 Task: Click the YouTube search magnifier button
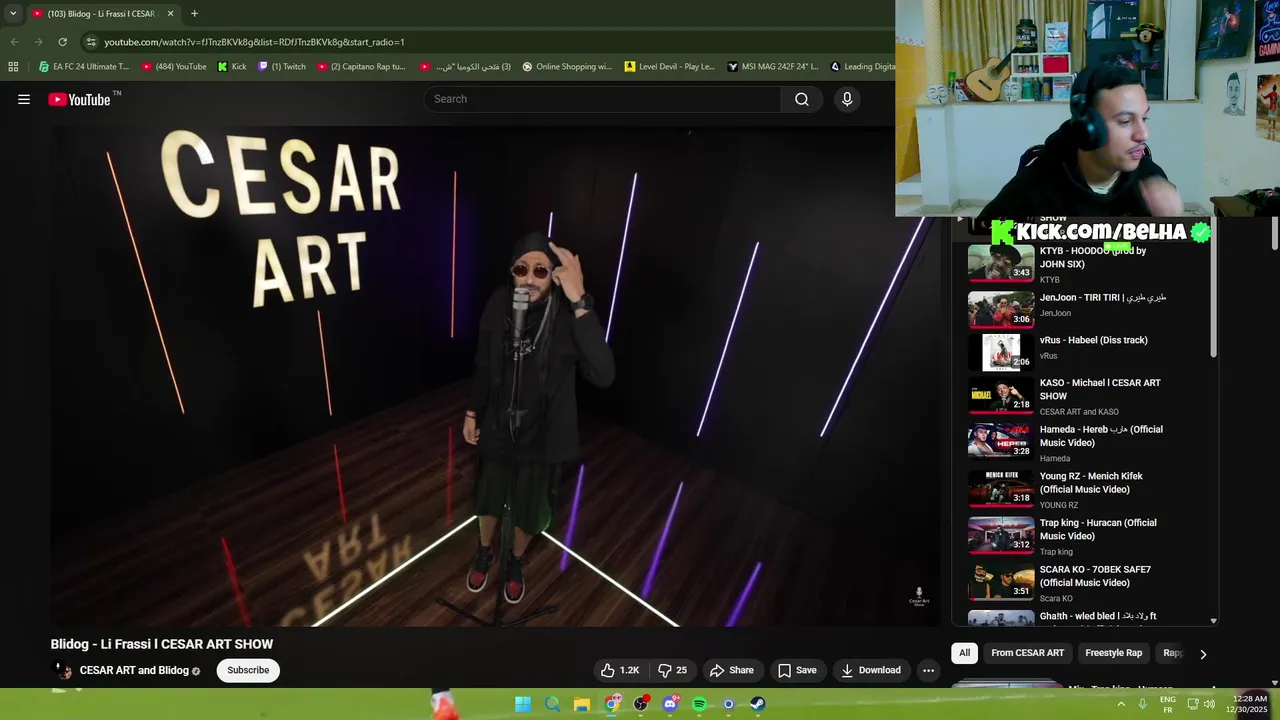(802, 99)
